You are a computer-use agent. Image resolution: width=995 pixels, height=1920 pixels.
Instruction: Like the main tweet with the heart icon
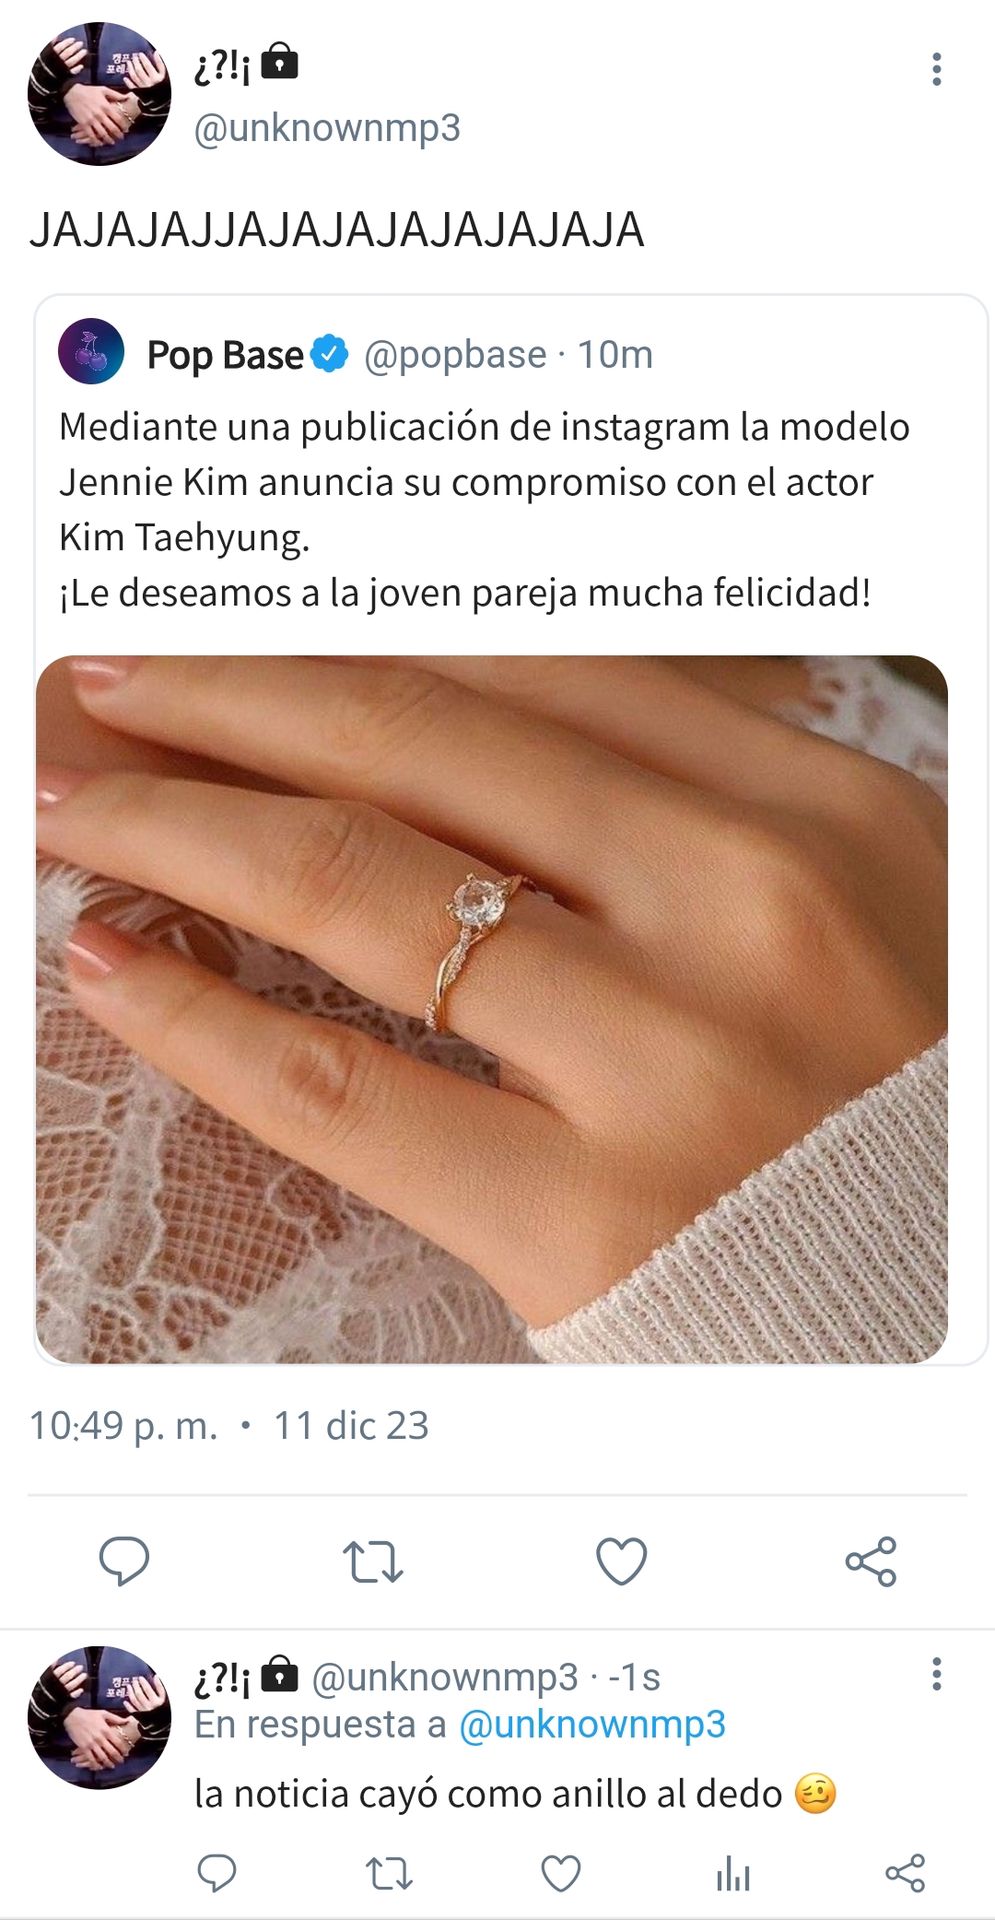click(621, 1561)
